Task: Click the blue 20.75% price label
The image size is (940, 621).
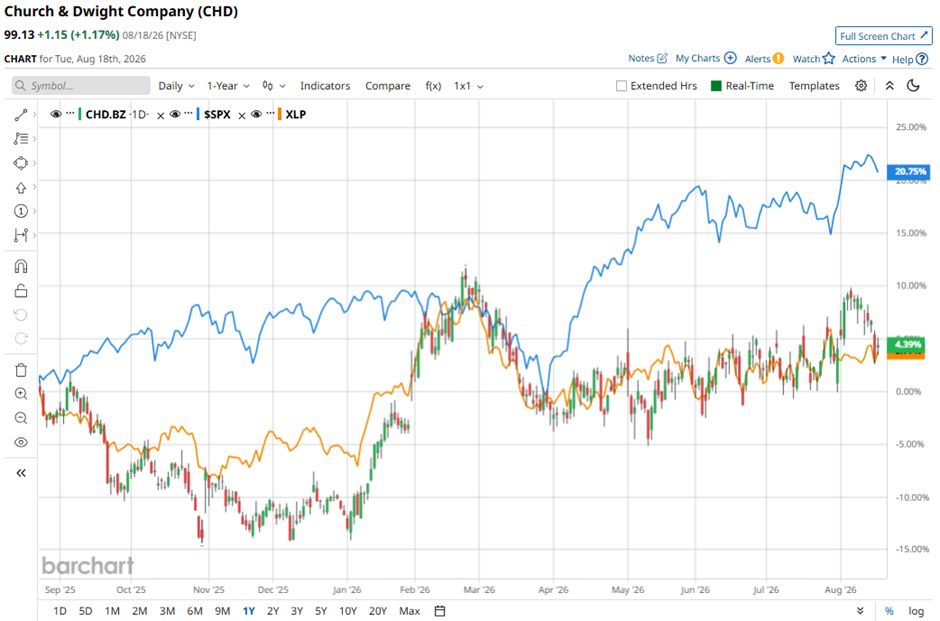Action: [x=909, y=171]
